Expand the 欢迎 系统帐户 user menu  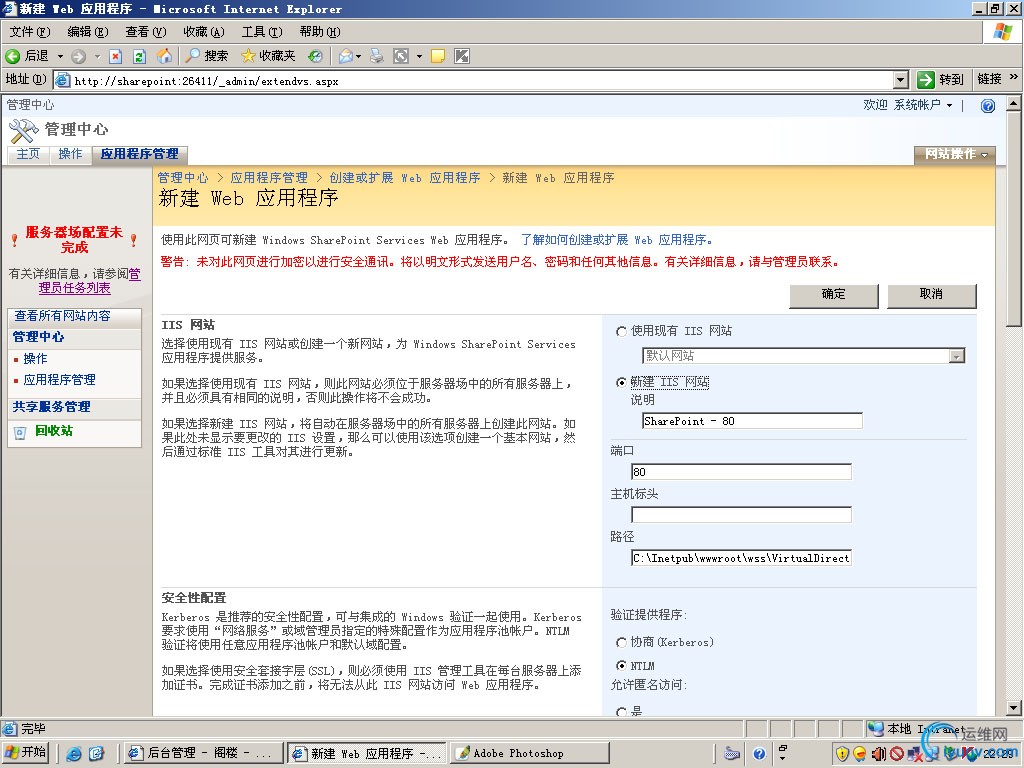point(908,105)
